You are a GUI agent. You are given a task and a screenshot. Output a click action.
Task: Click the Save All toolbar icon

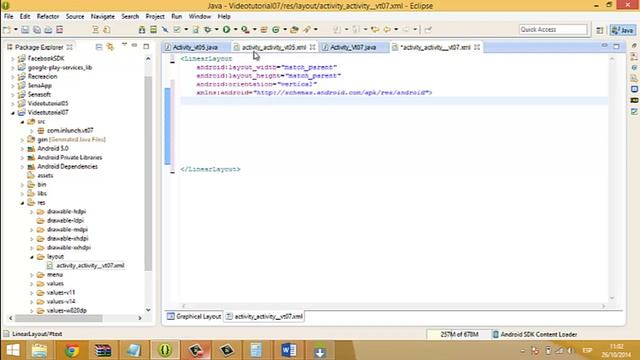pyautogui.click(x=37, y=29)
